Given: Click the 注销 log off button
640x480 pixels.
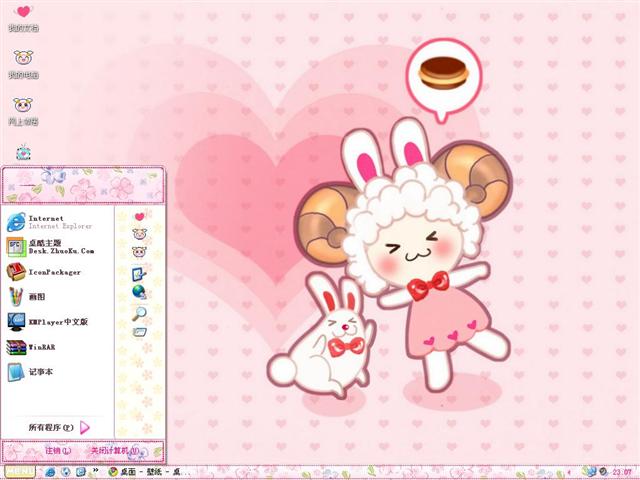Looking at the screenshot, I should [x=56, y=451].
